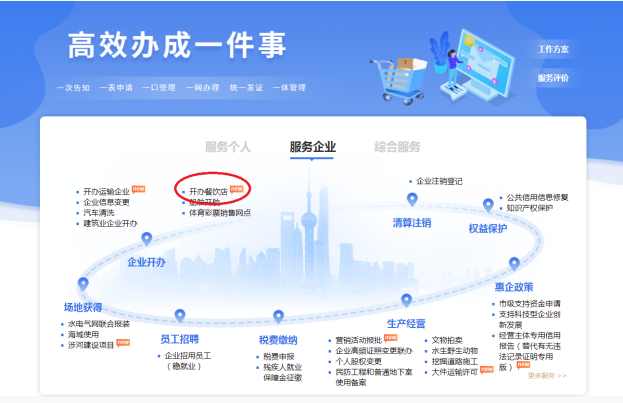The height and width of the screenshot is (403, 623).
Task: Open the 服务评价 button
Action: point(553,77)
